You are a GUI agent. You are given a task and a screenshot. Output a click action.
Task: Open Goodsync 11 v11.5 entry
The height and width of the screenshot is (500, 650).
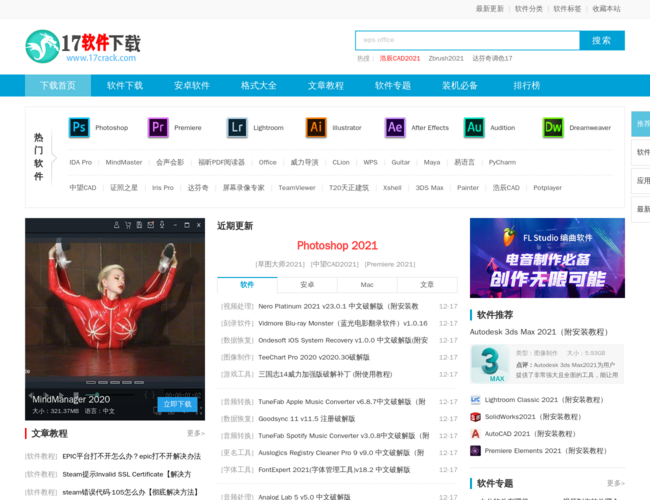[307, 419]
